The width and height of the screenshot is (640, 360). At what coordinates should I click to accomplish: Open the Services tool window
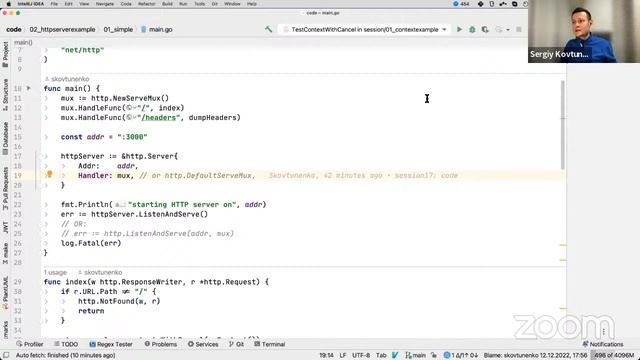coord(203,344)
